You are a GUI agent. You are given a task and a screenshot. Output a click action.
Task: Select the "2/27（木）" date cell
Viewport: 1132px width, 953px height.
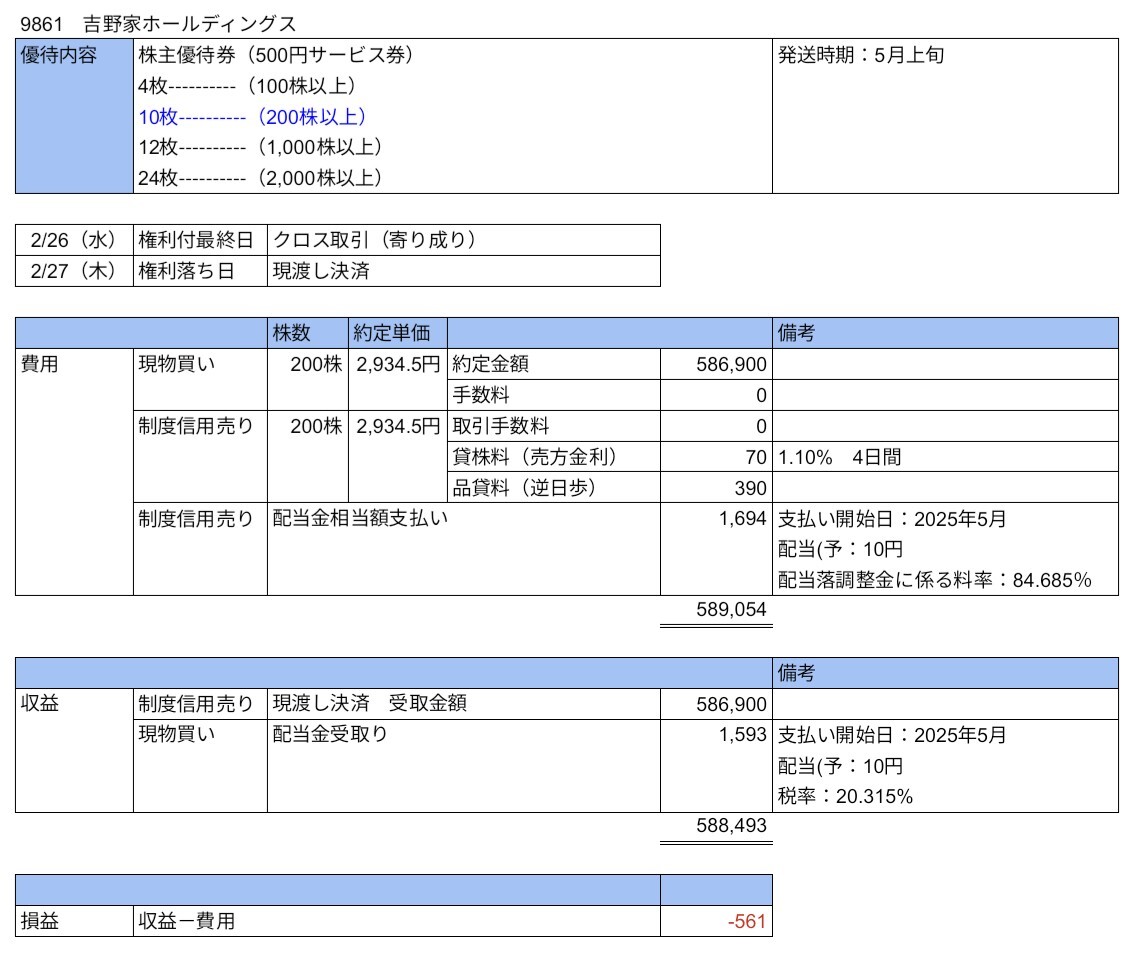coord(74,271)
